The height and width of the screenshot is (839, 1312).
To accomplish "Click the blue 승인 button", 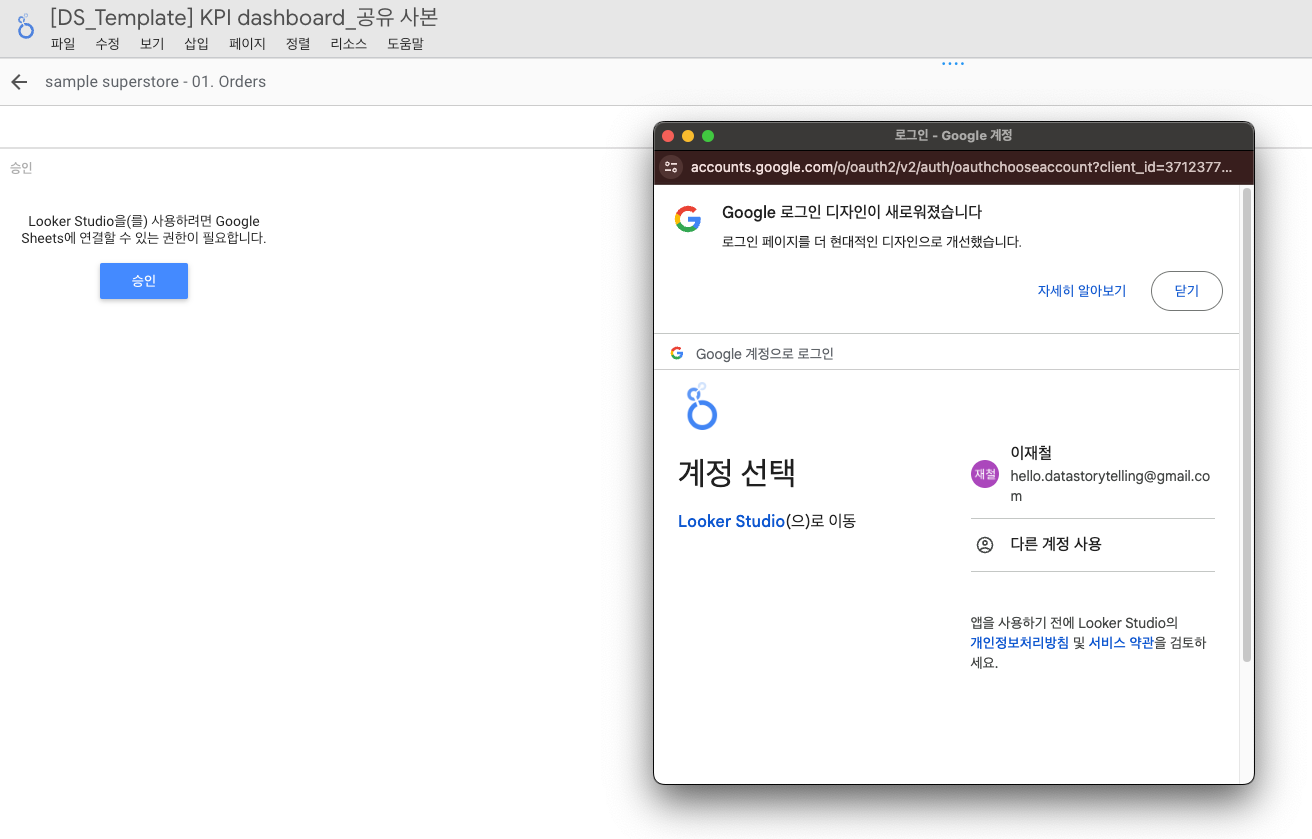I will [x=144, y=281].
